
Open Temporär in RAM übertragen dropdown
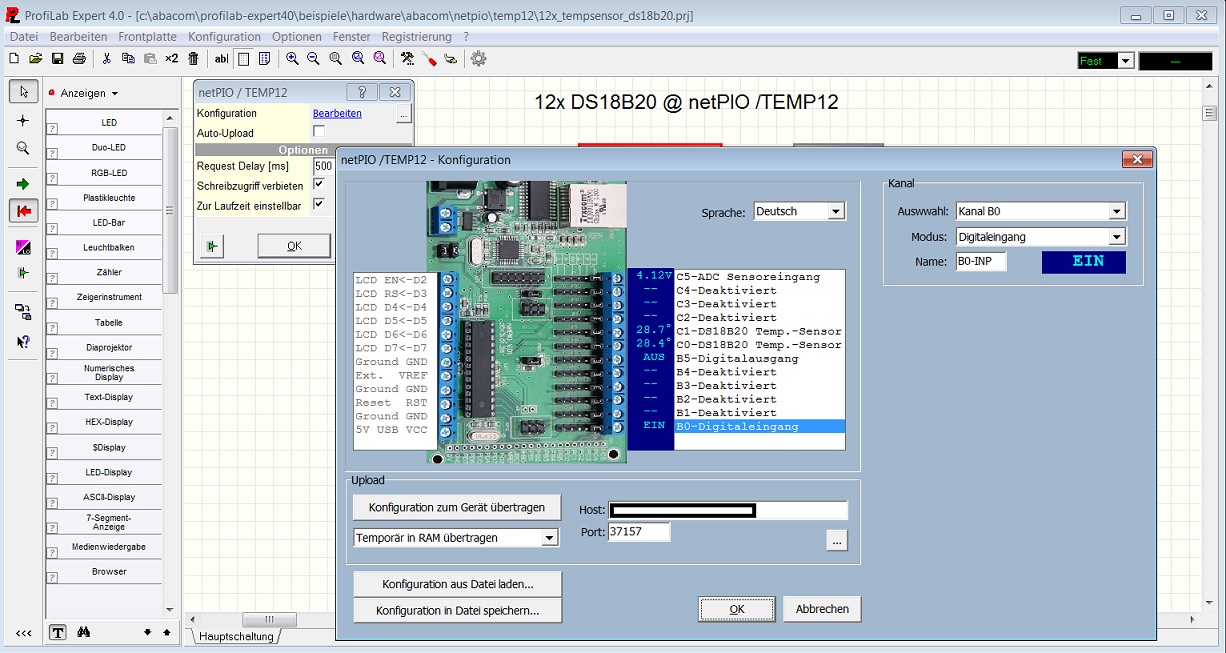pyautogui.click(x=549, y=538)
